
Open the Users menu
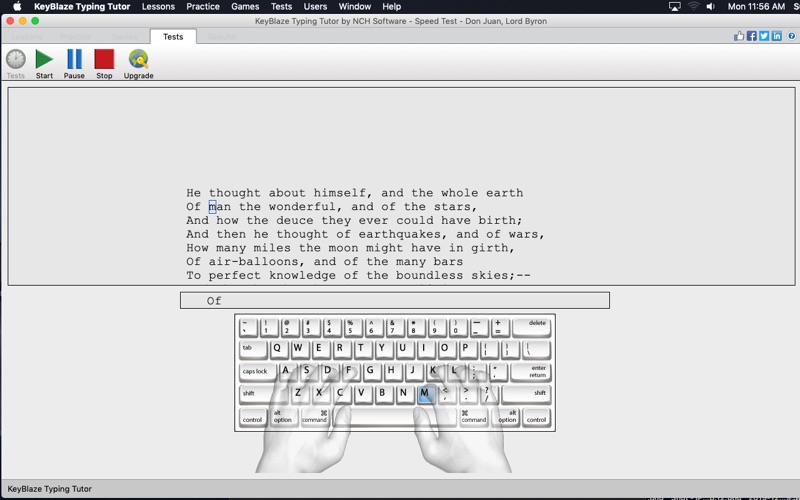click(x=315, y=7)
